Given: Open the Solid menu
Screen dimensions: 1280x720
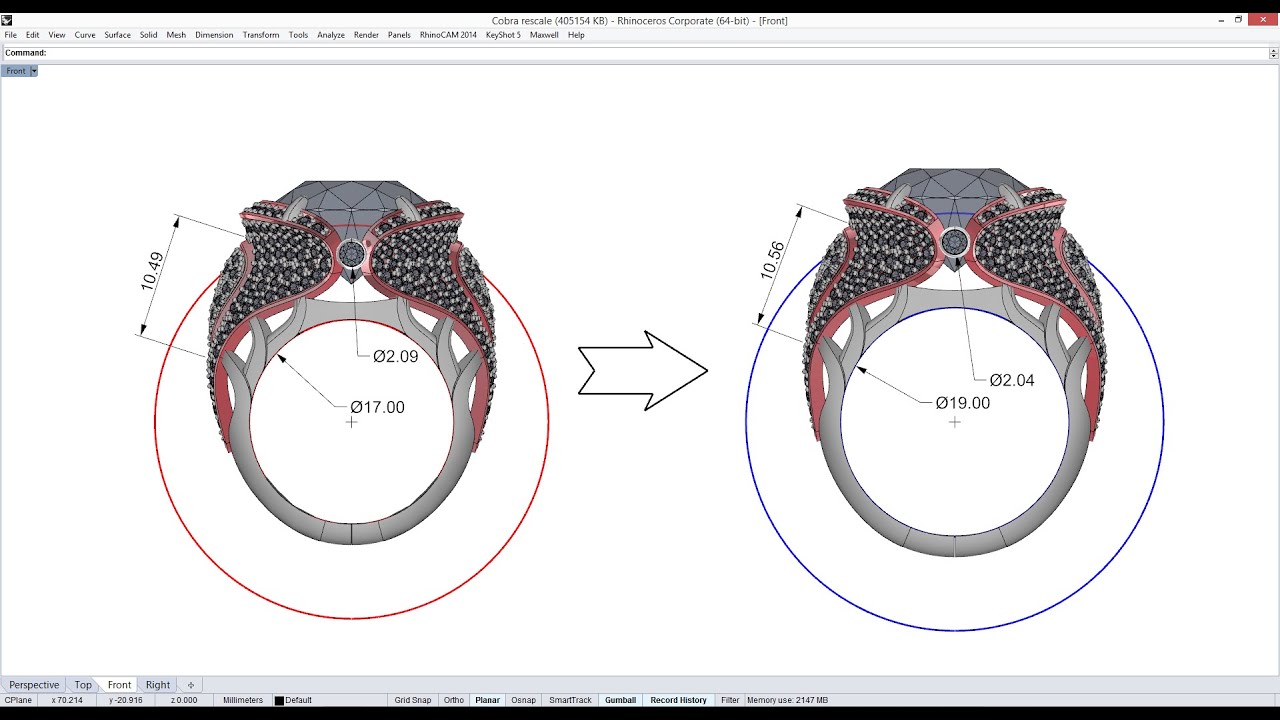Looking at the screenshot, I should pyautogui.click(x=148, y=35).
